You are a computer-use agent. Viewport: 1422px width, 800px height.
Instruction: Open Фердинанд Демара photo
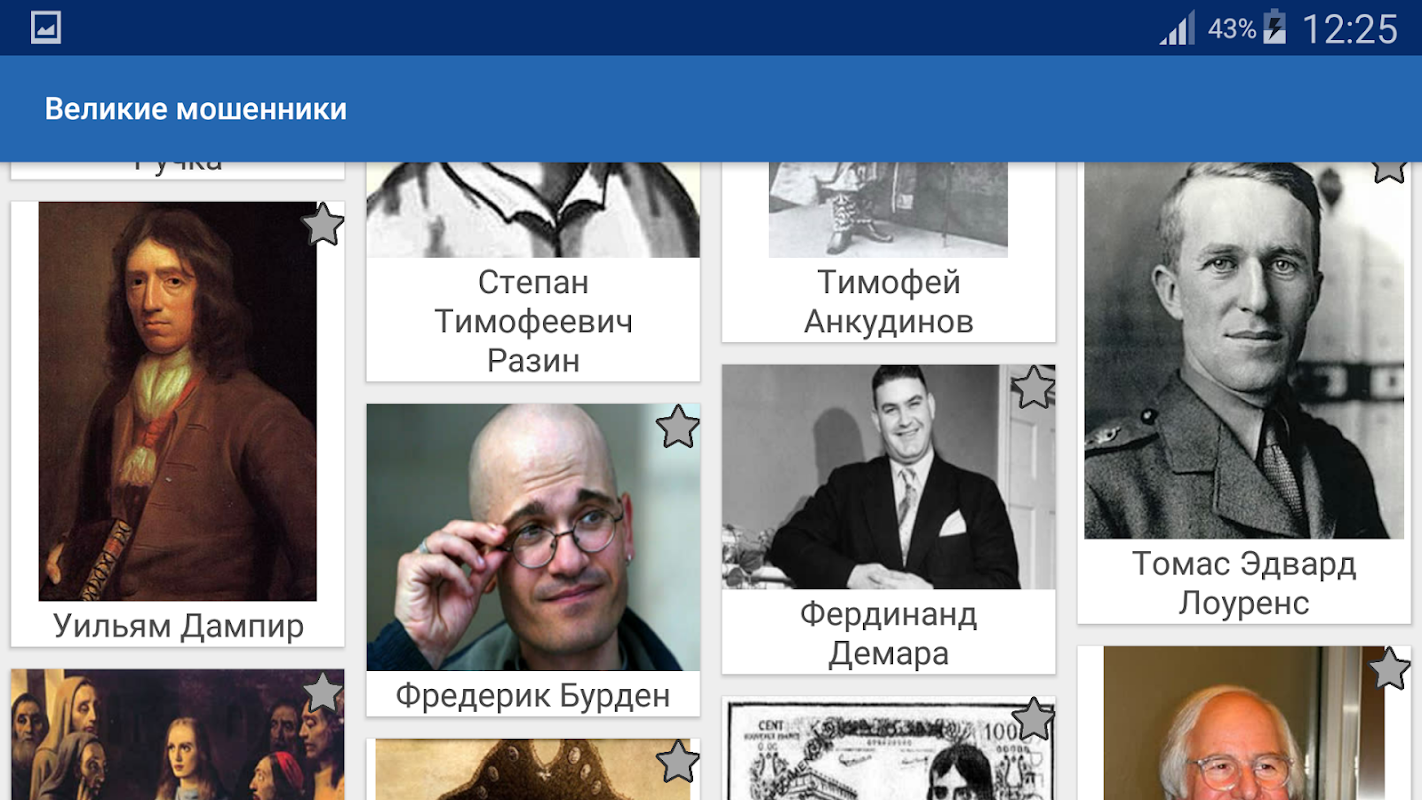tap(889, 477)
